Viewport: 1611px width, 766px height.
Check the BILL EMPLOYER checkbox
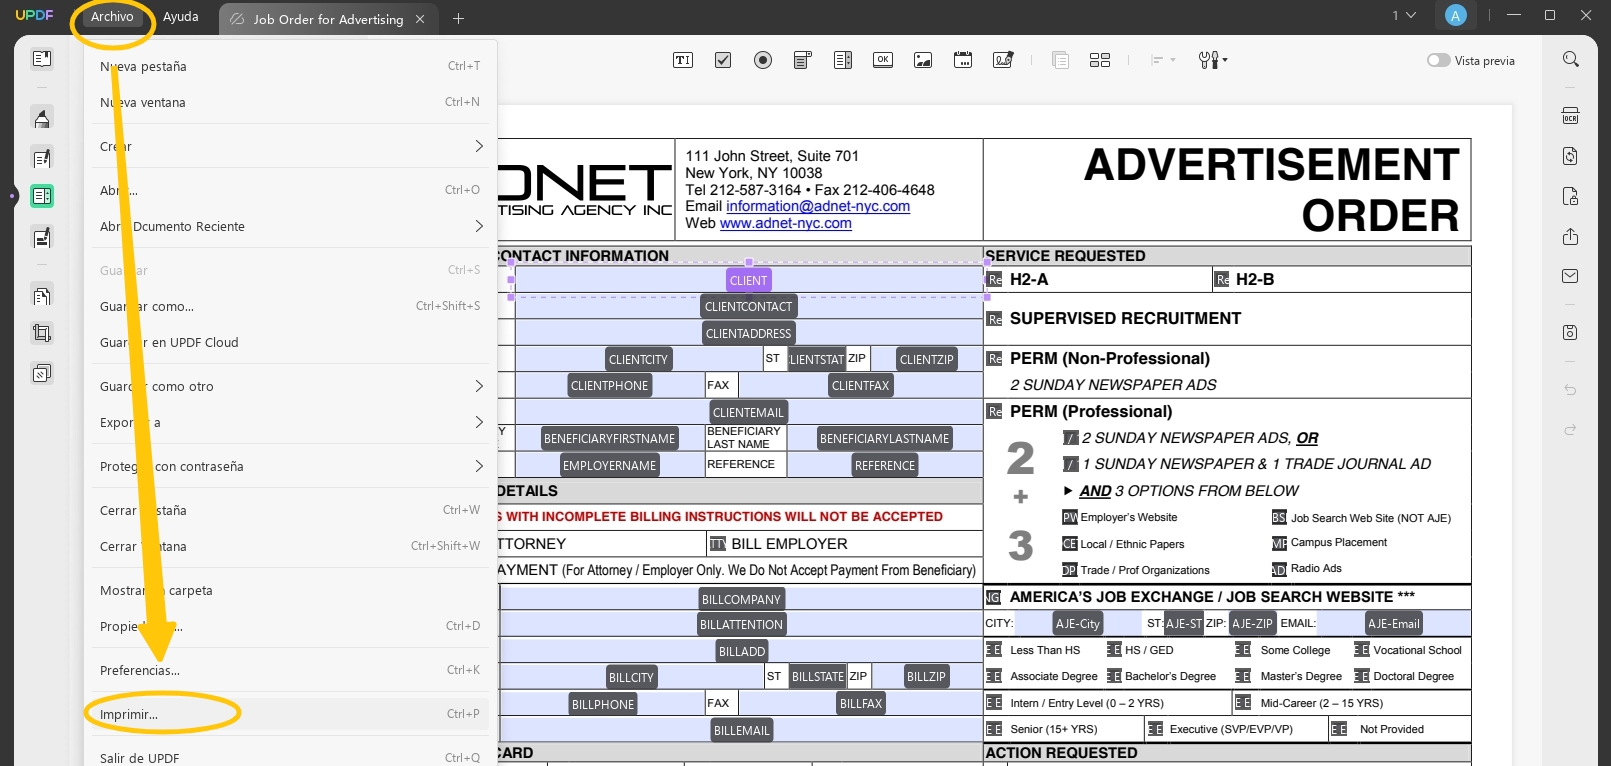pos(717,544)
